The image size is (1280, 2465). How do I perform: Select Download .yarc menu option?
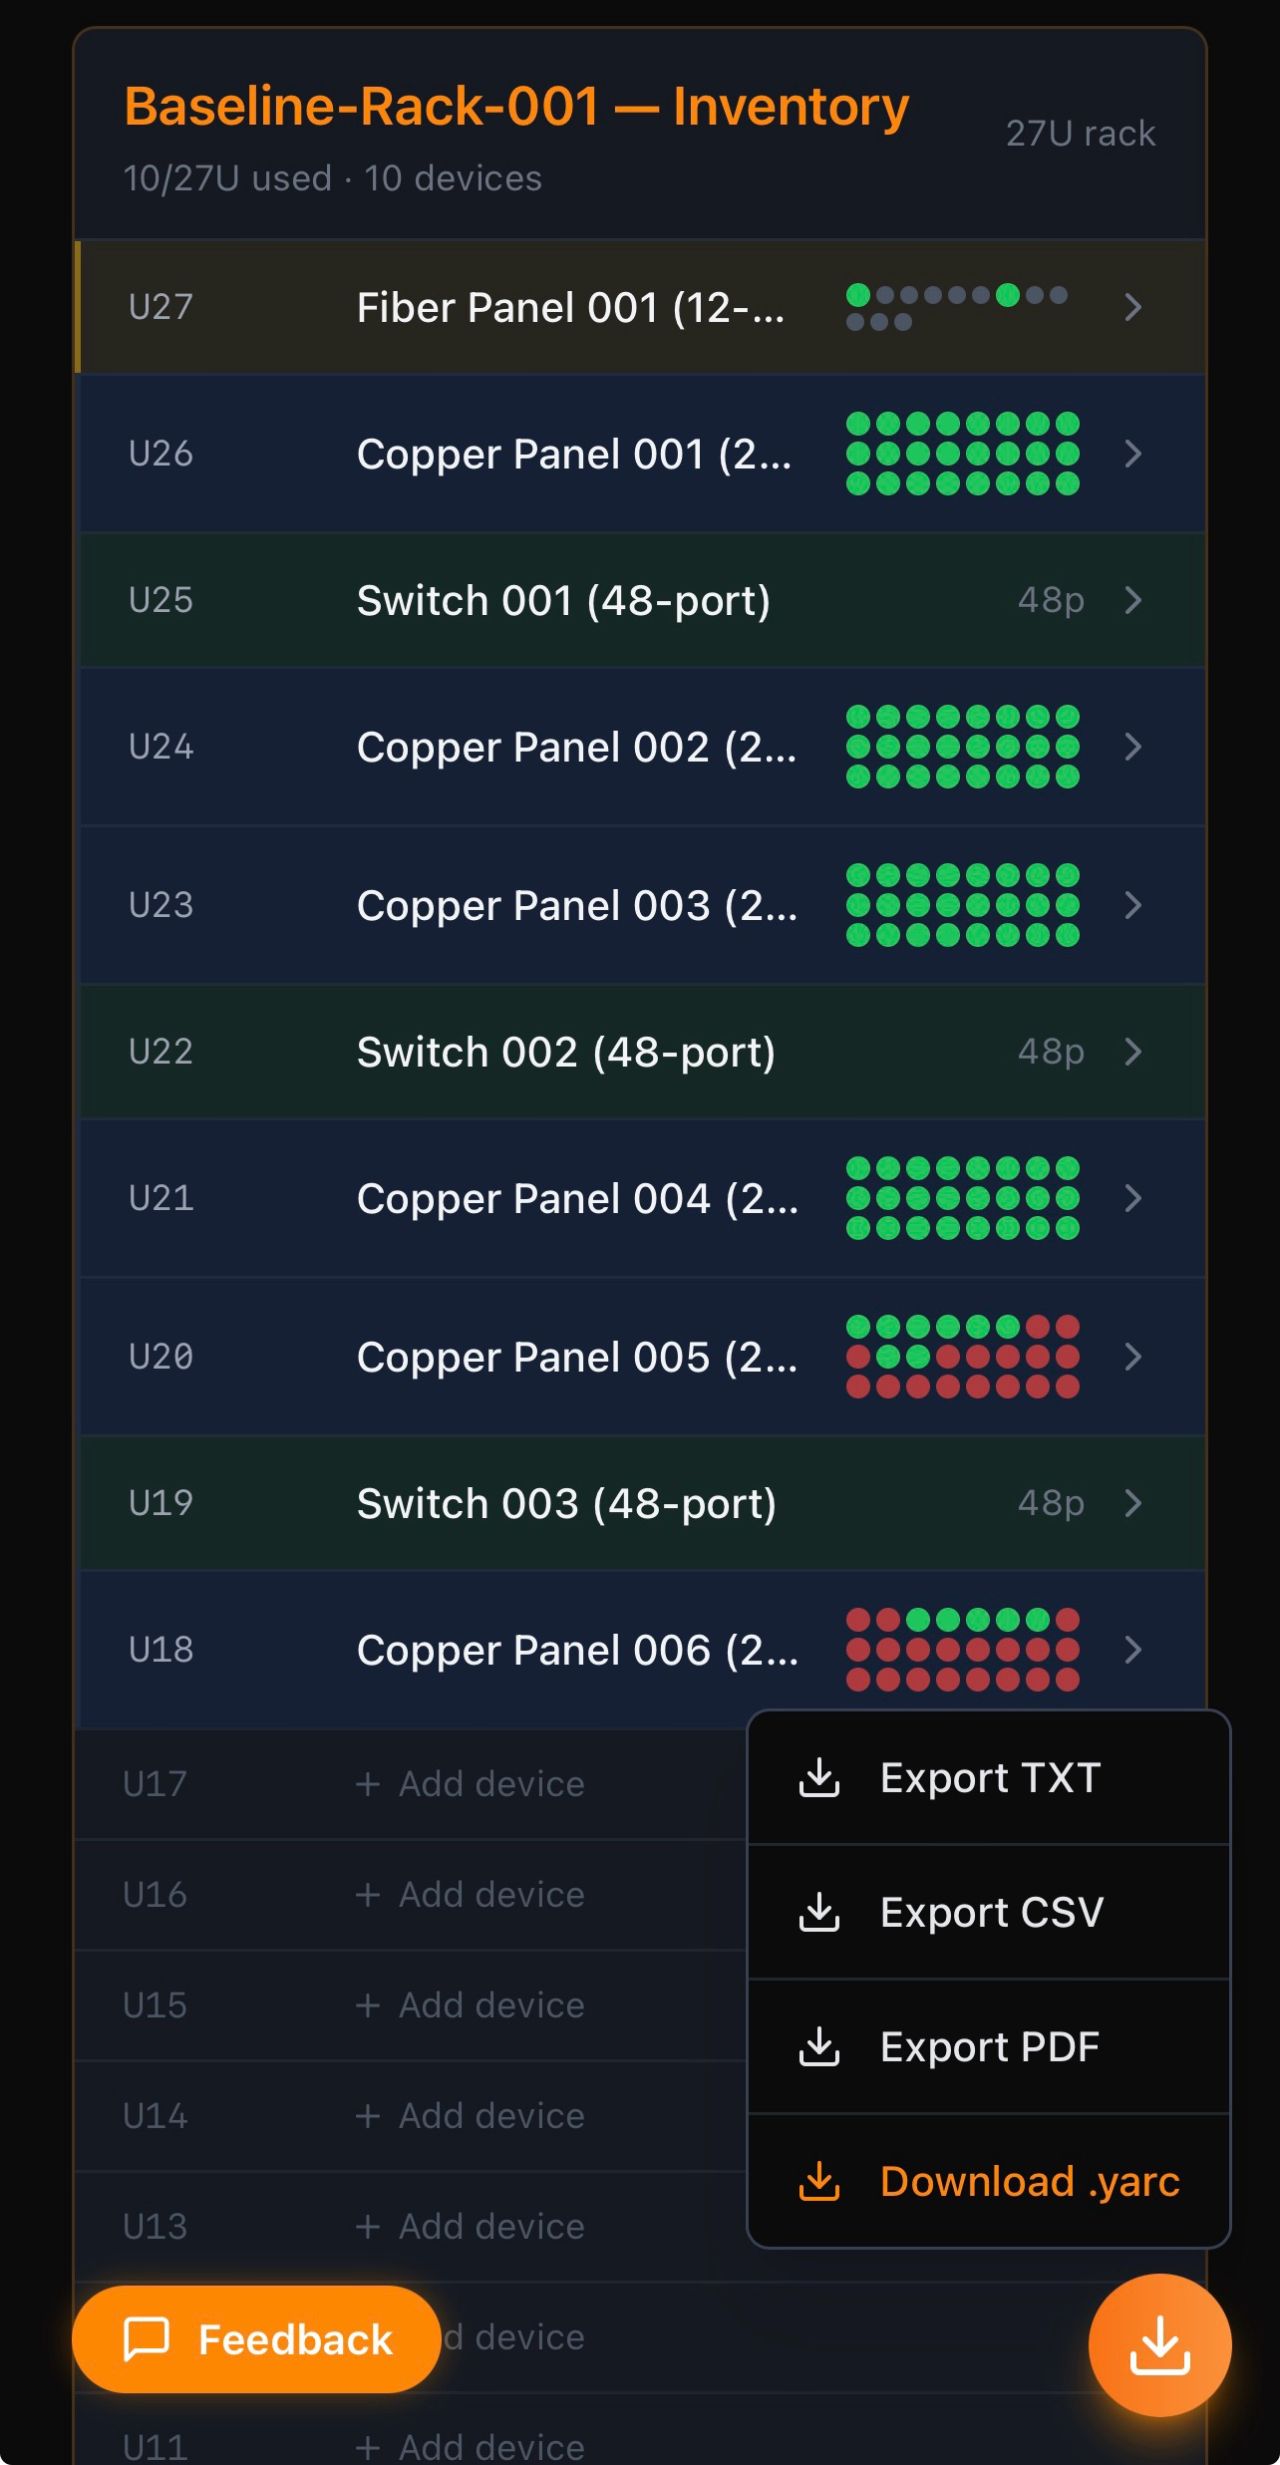[1028, 2181]
